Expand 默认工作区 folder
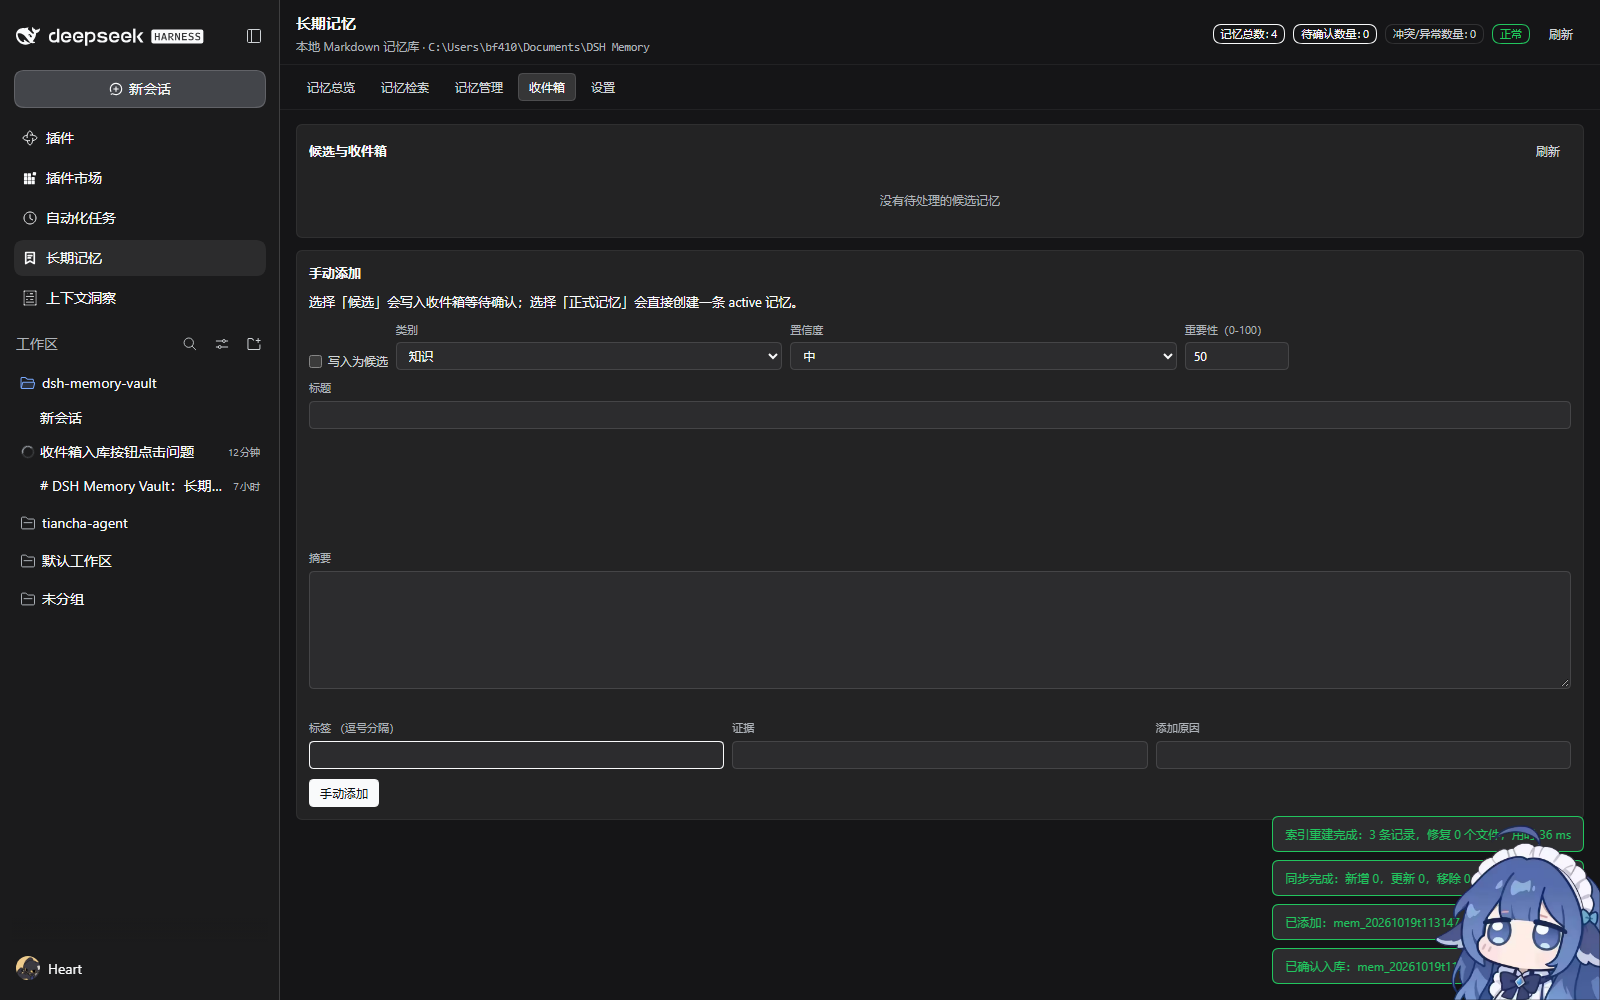This screenshot has width=1600, height=1000. tap(28, 561)
